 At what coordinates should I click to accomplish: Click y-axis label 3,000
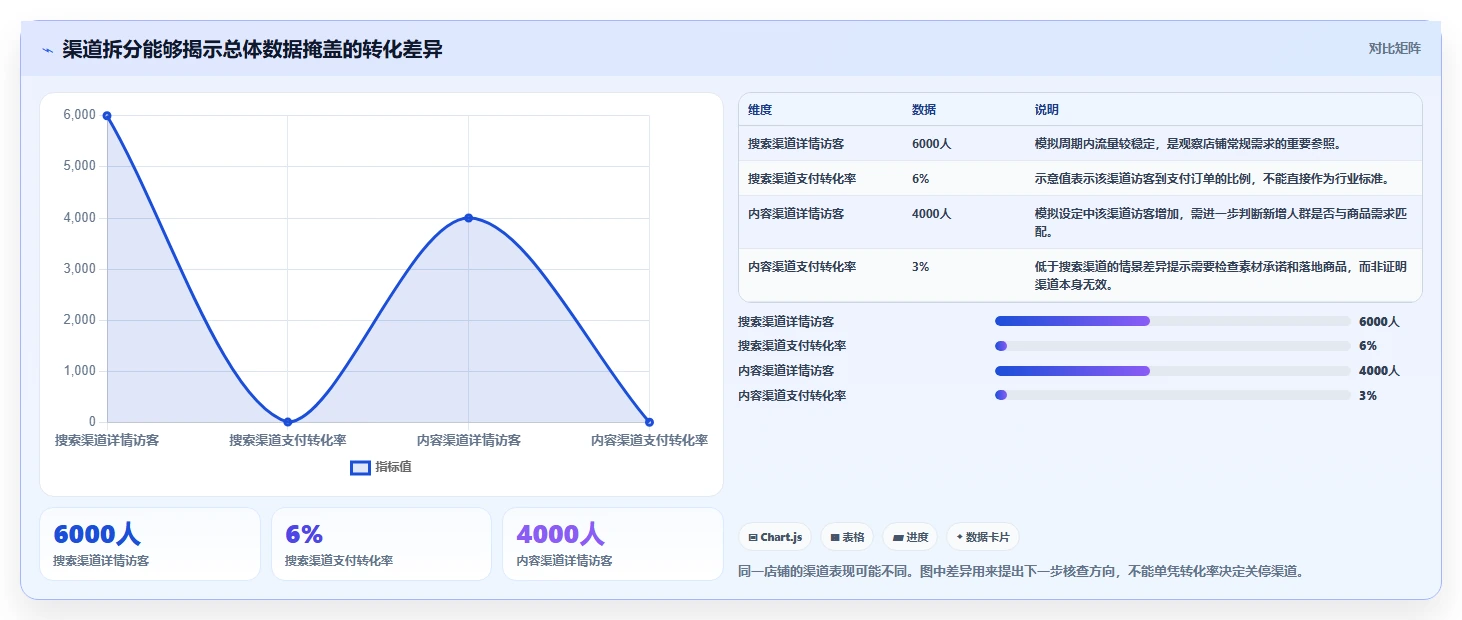point(79,269)
